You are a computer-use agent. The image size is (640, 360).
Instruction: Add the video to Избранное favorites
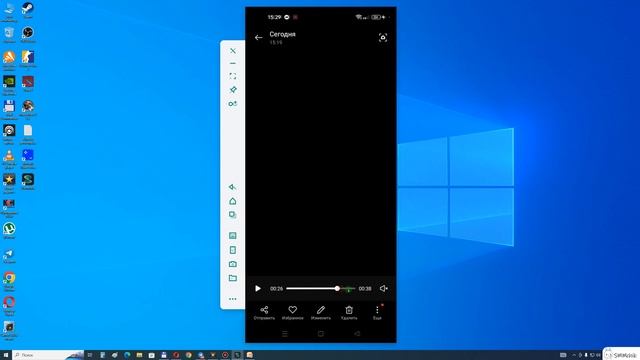pyautogui.click(x=293, y=313)
